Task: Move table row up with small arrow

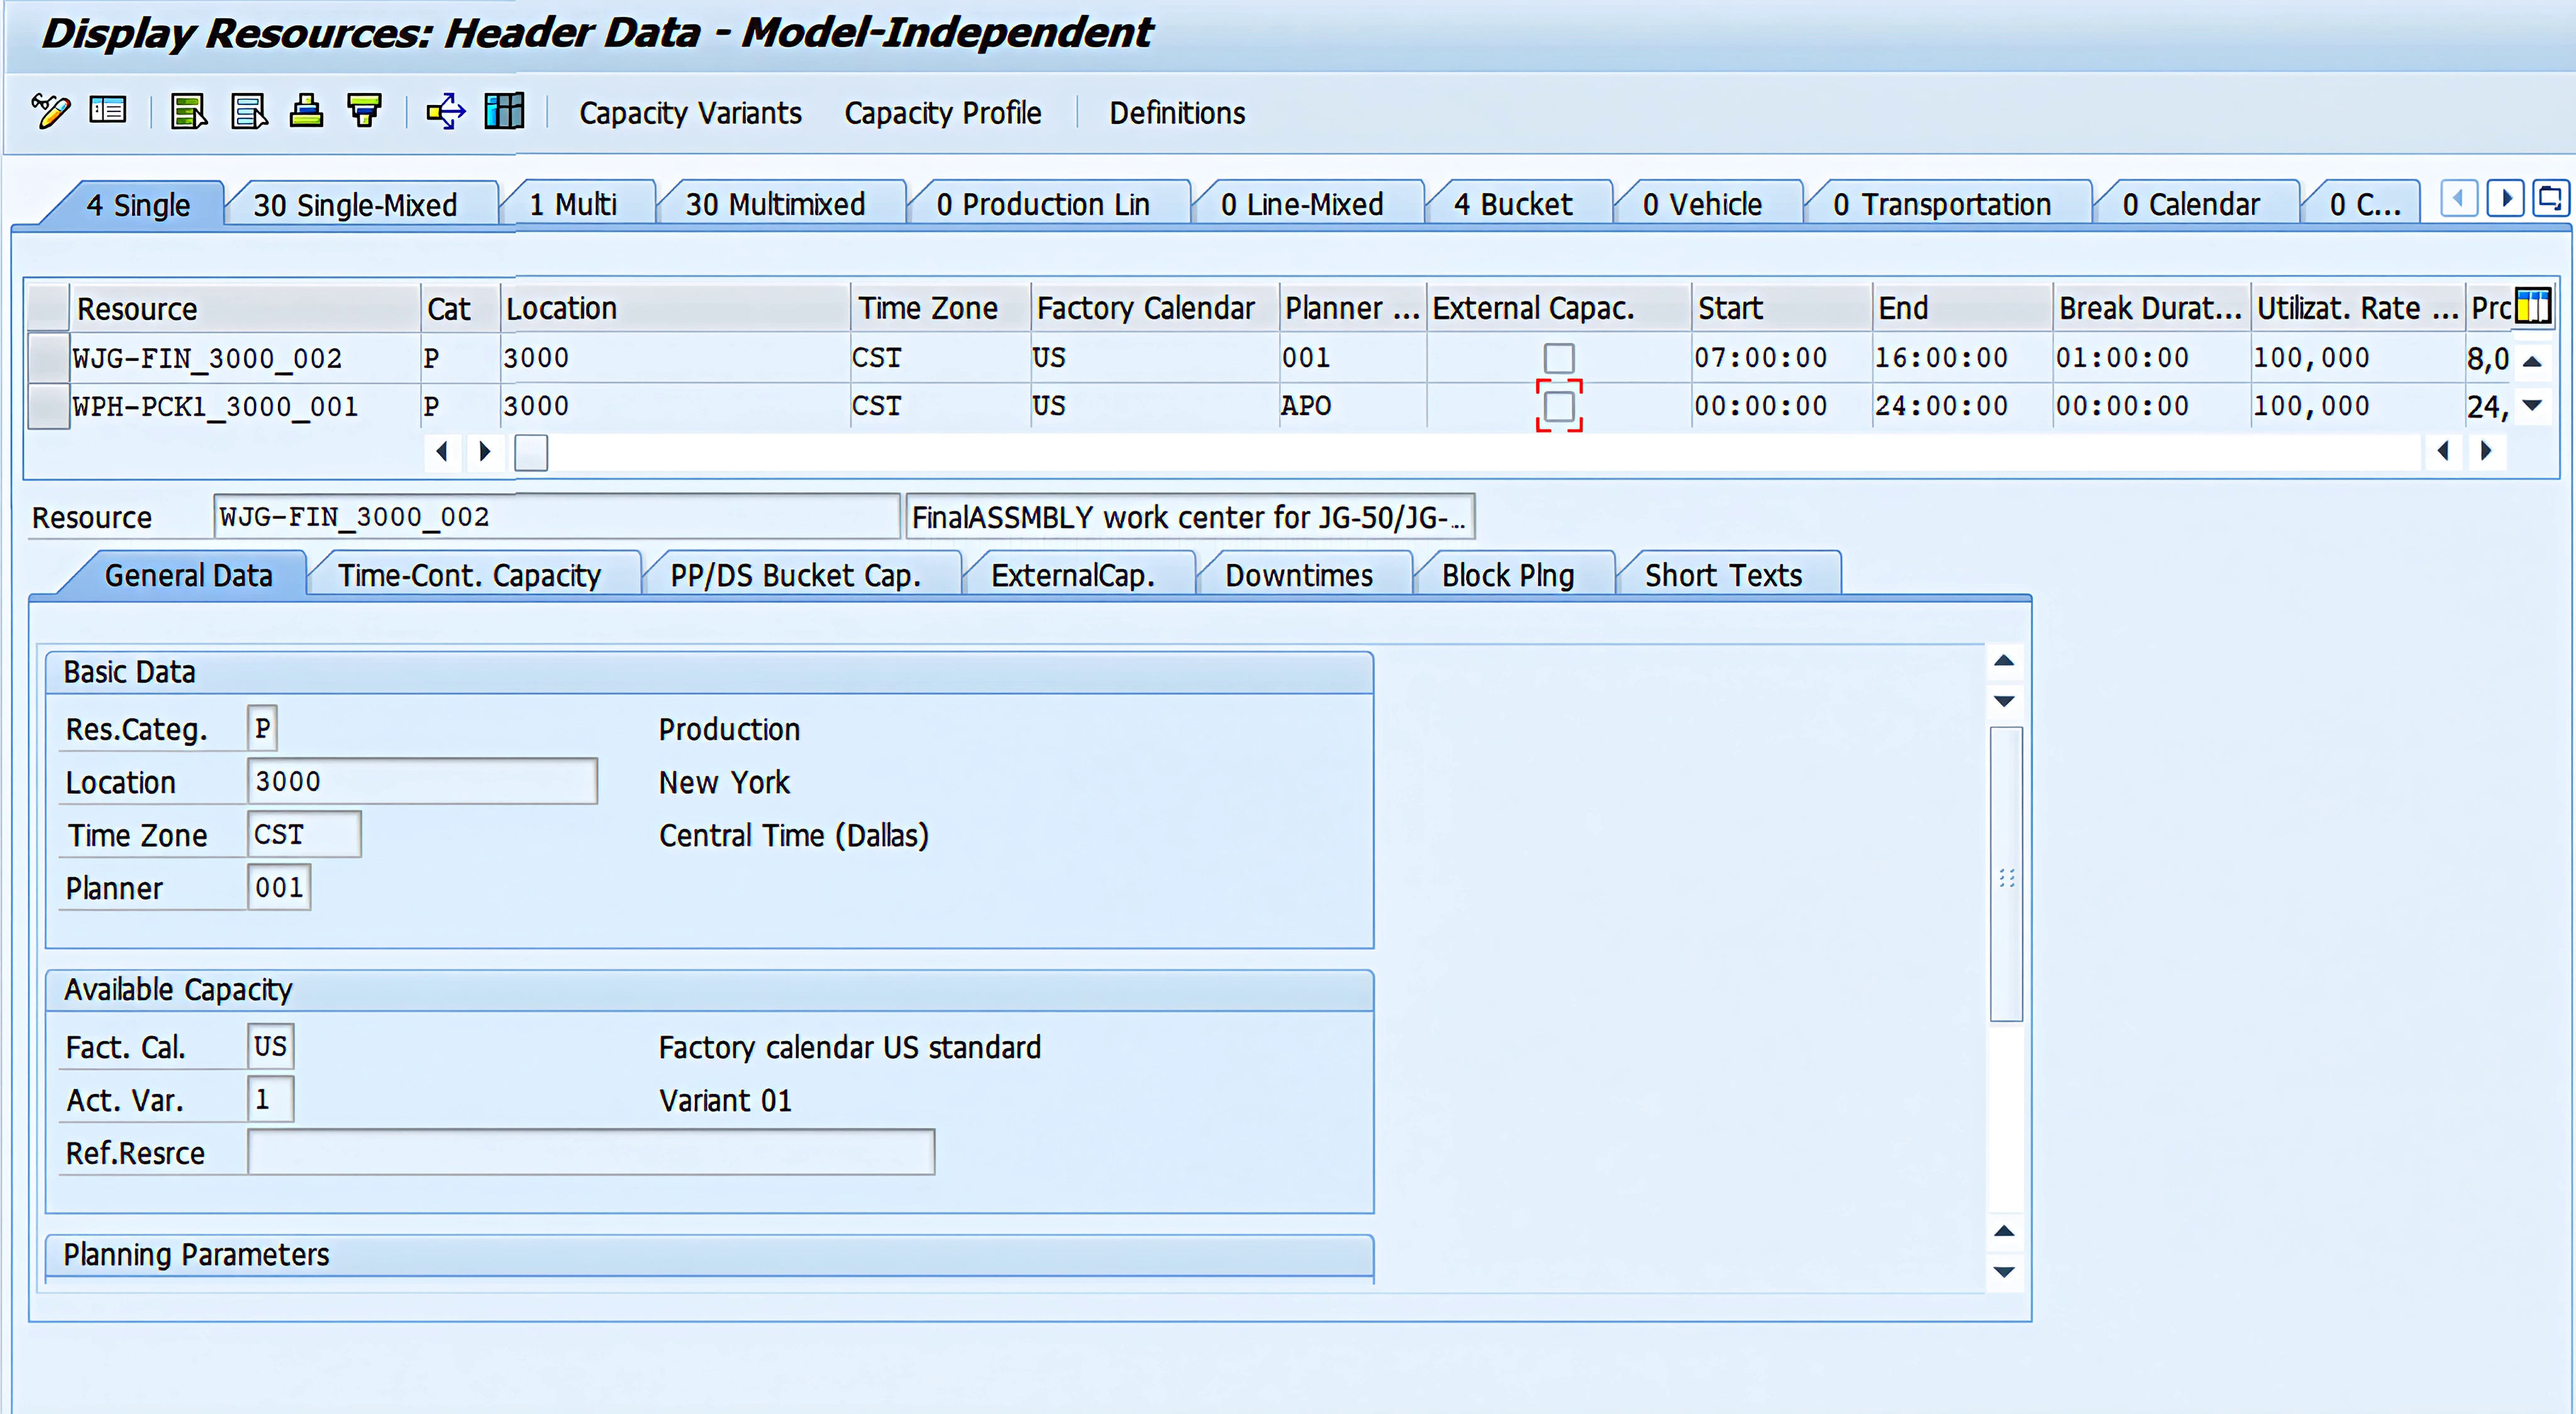Action: 2532,361
